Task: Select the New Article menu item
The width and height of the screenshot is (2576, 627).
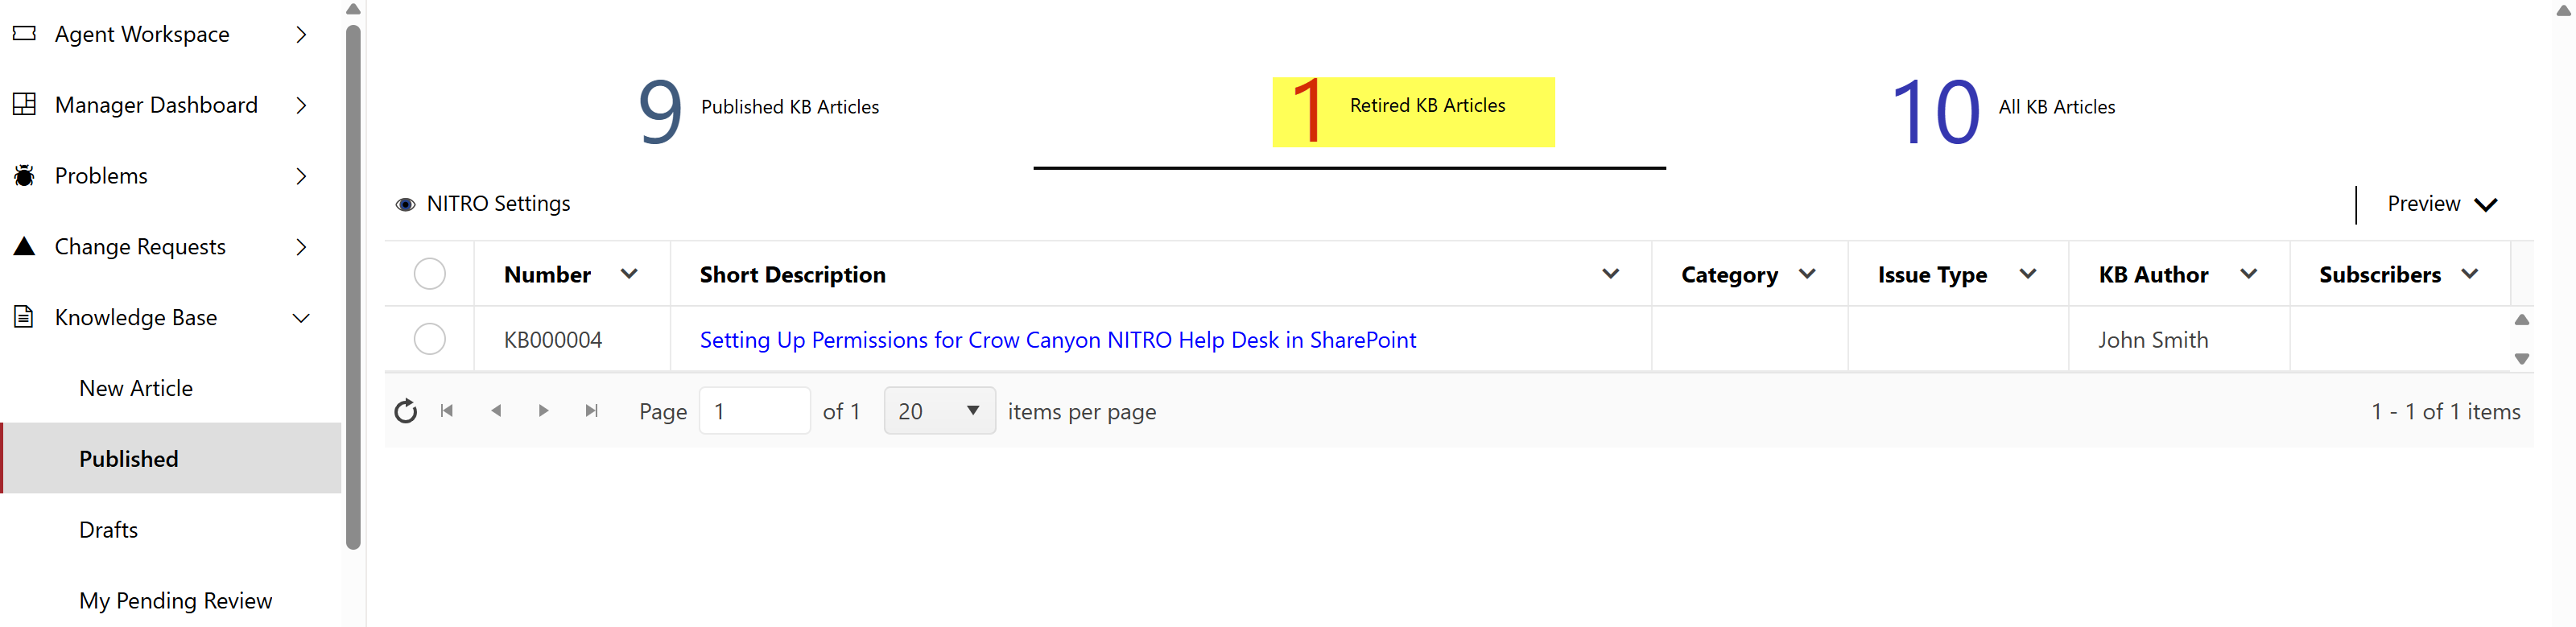Action: coord(136,388)
